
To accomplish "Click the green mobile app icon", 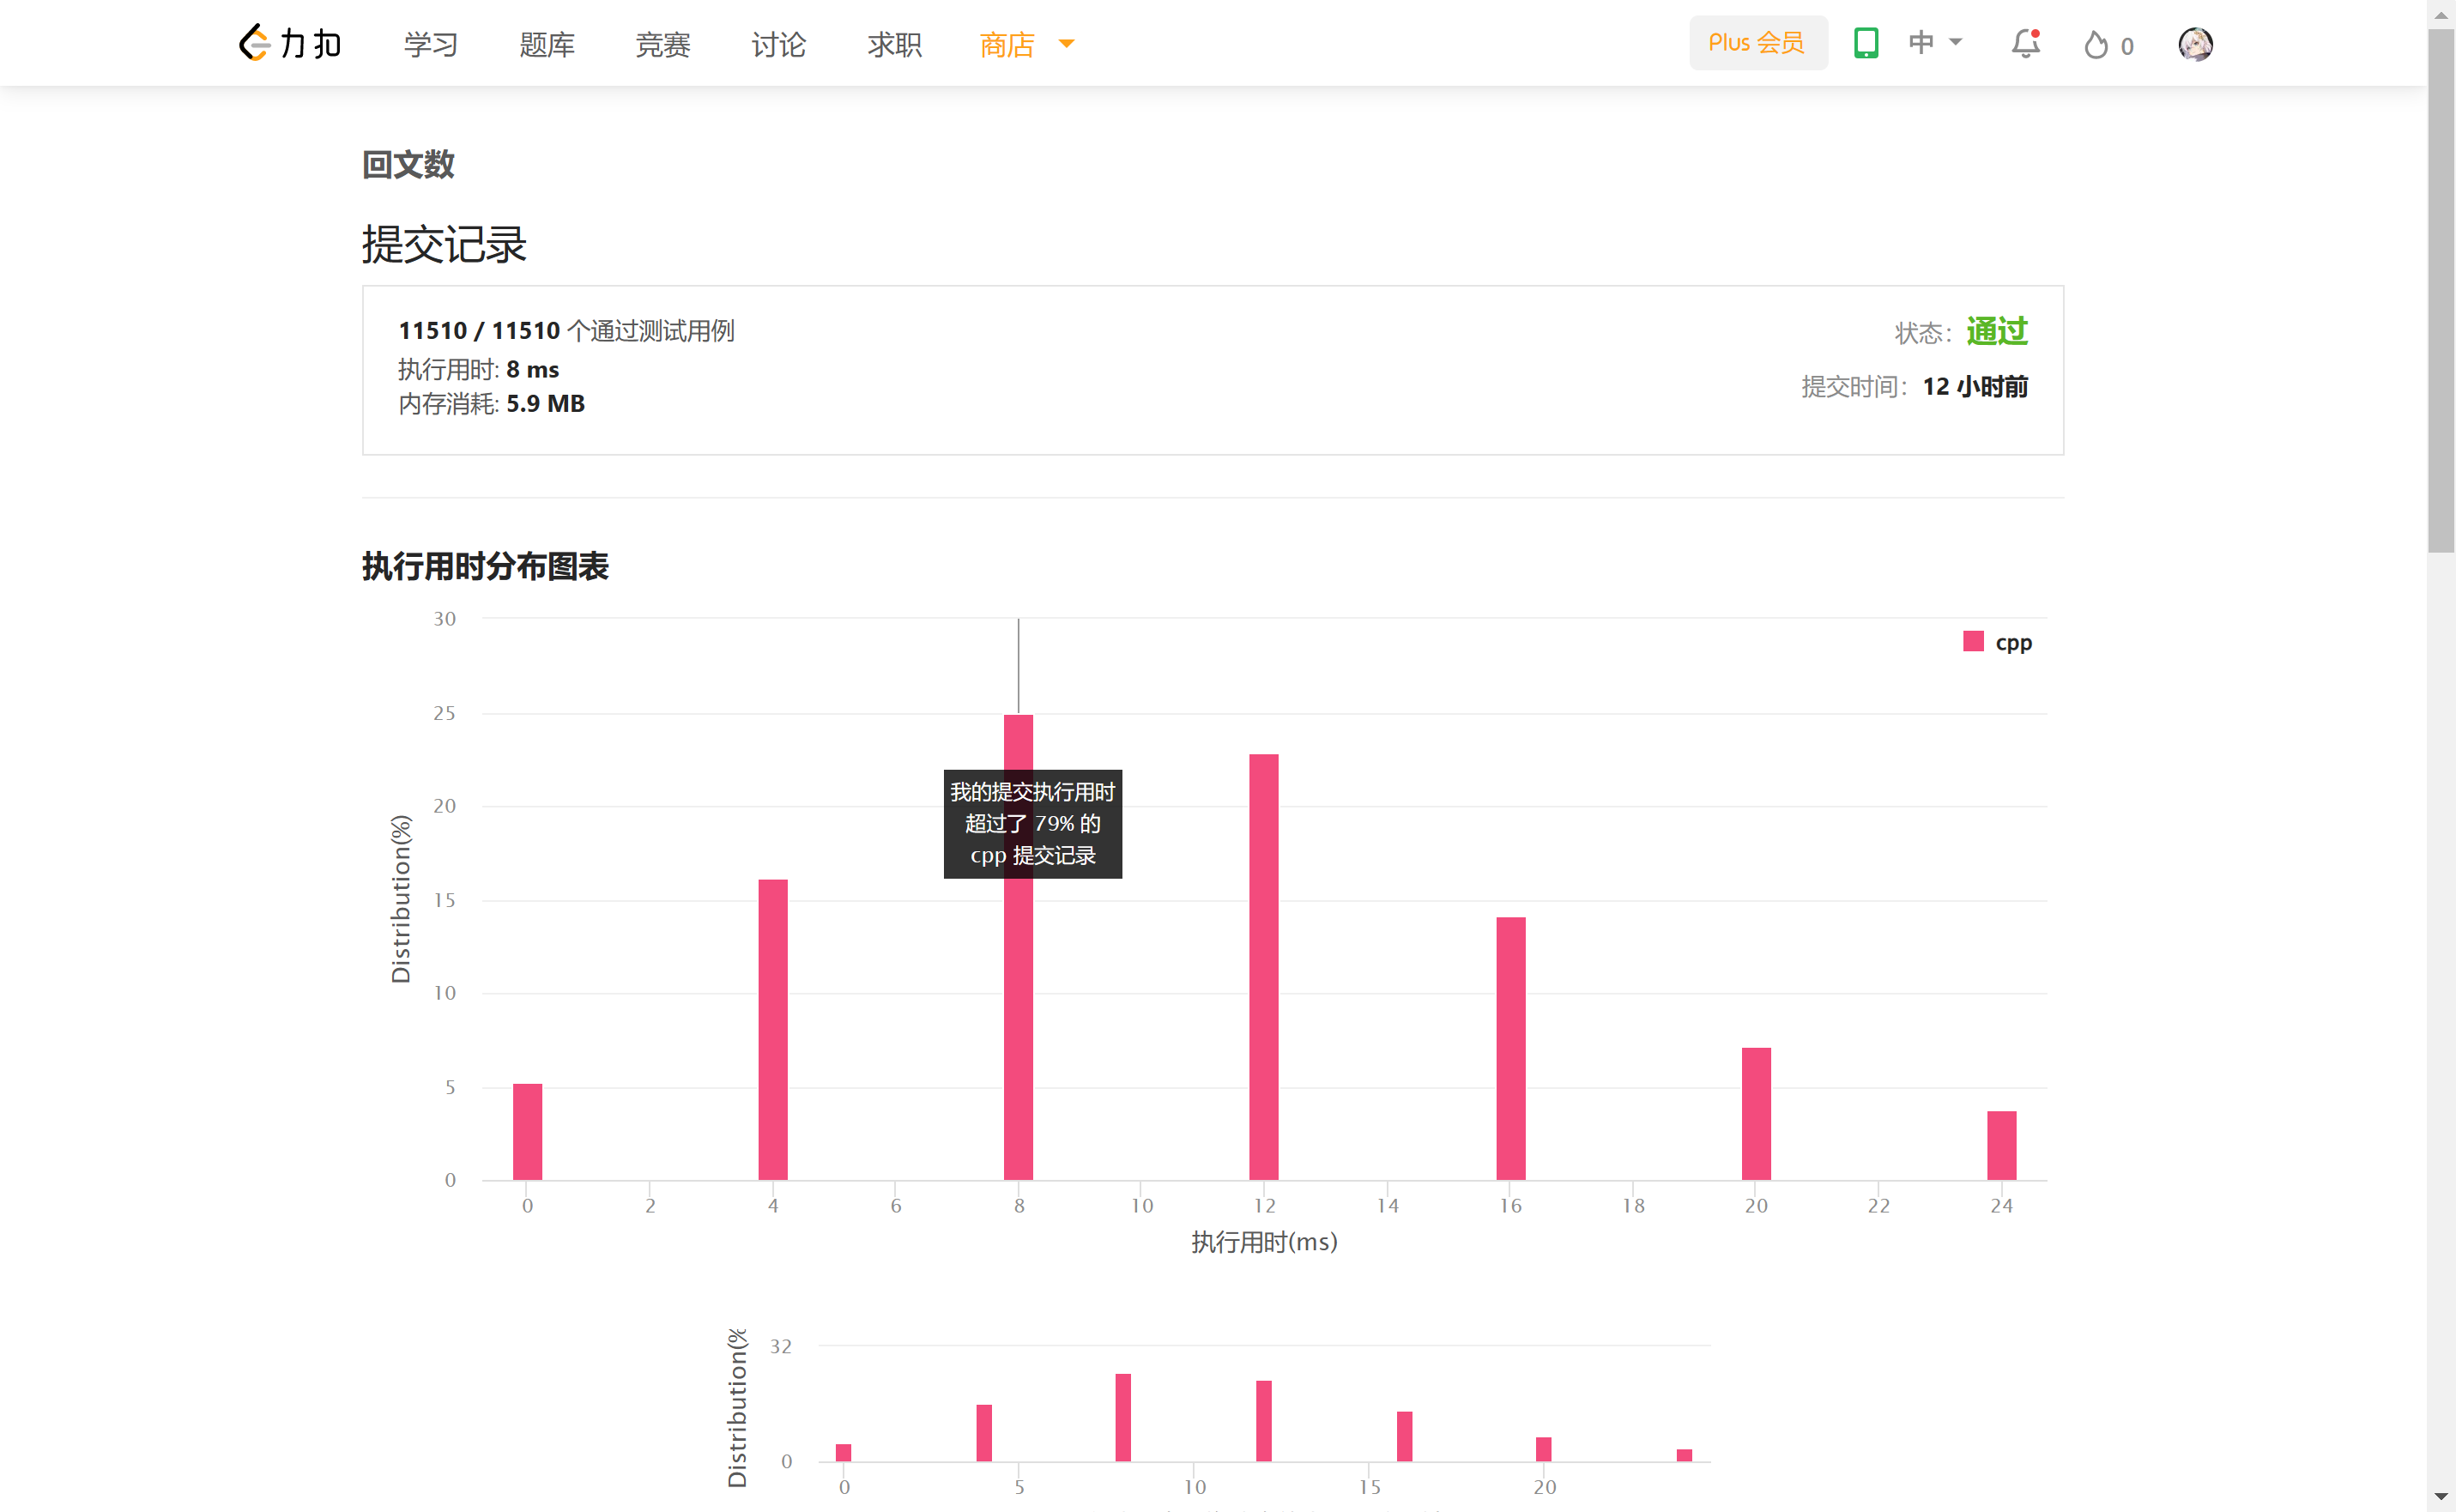I will coord(1865,43).
